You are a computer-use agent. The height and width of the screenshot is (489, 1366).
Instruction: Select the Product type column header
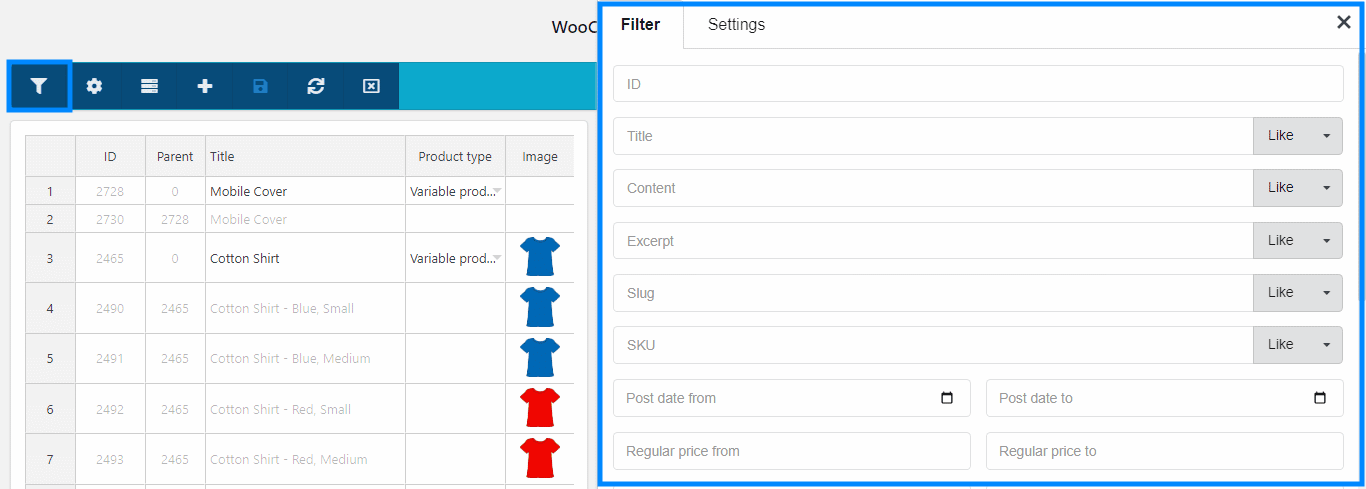(x=455, y=157)
